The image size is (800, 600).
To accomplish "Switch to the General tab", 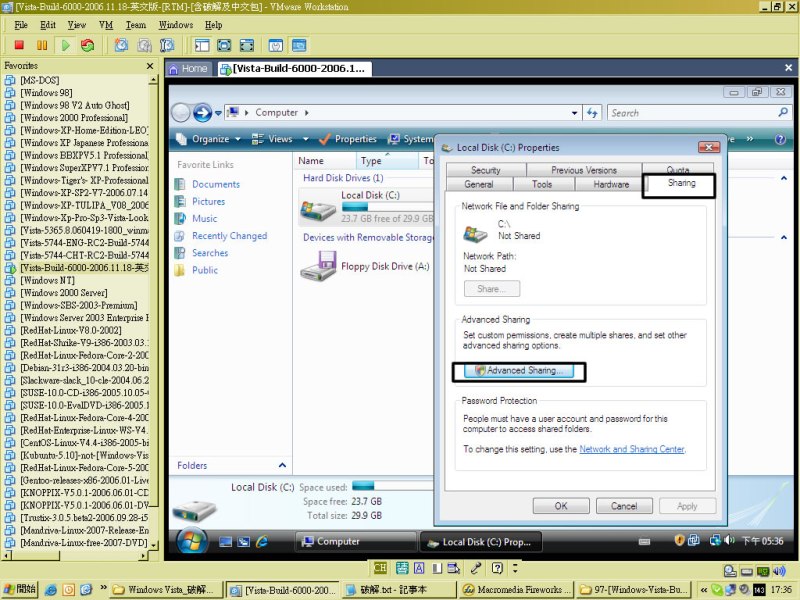I will (479, 184).
